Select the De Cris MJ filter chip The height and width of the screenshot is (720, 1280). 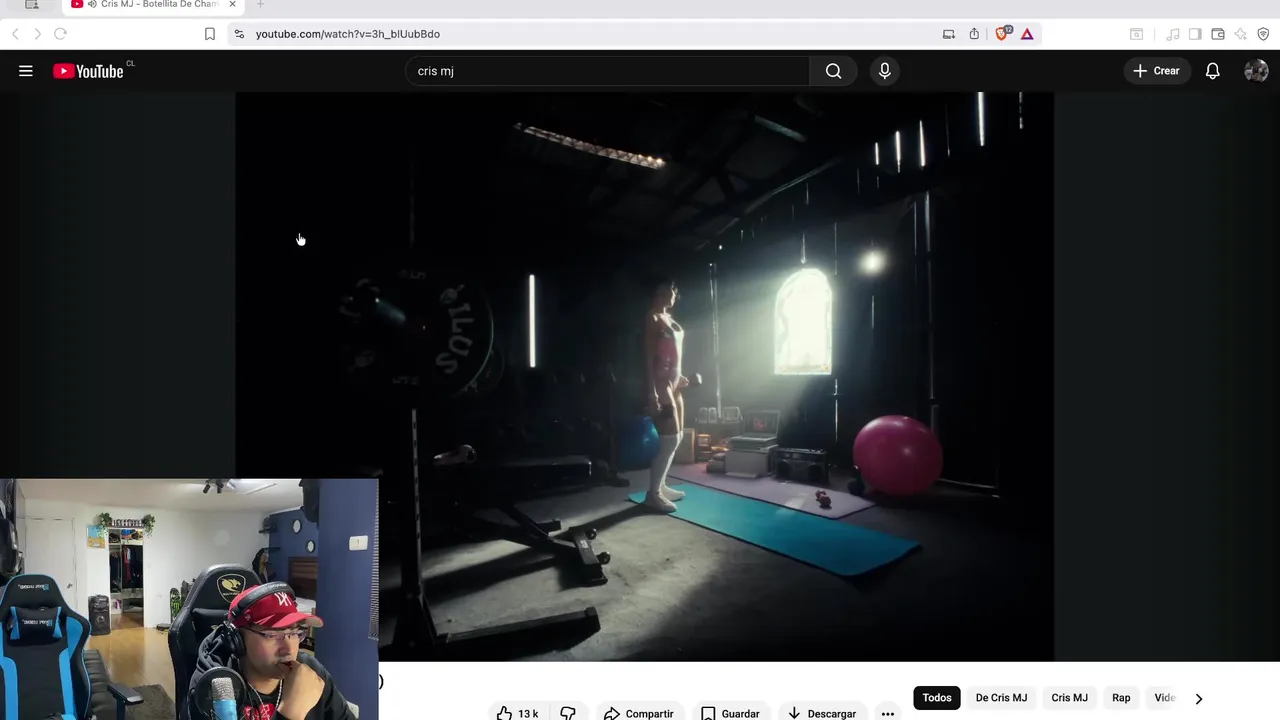pyautogui.click(x=1001, y=698)
